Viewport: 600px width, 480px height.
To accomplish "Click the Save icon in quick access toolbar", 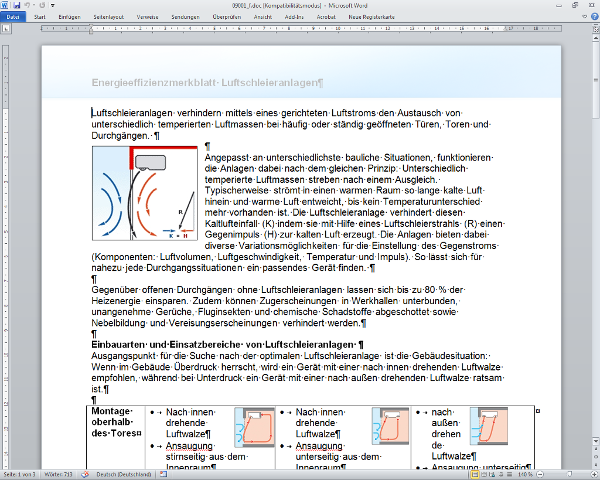I will click(x=17, y=5).
